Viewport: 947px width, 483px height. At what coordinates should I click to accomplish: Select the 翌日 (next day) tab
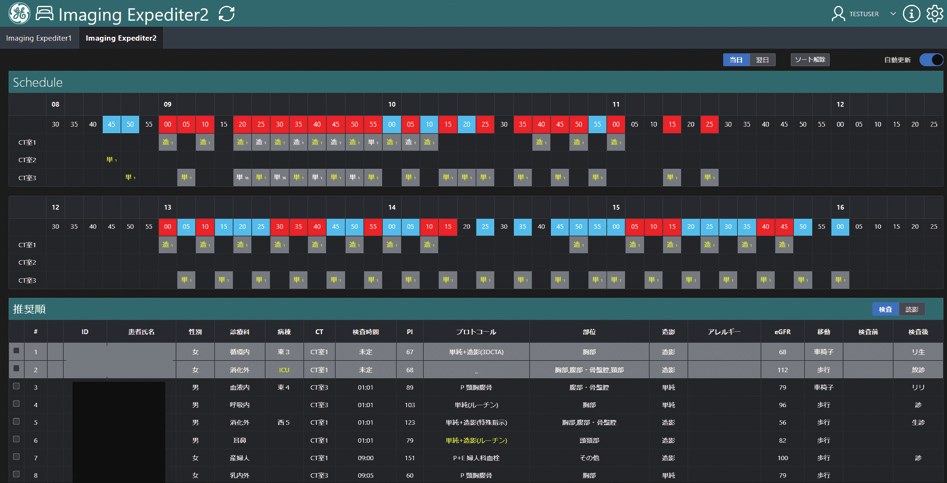(763, 60)
